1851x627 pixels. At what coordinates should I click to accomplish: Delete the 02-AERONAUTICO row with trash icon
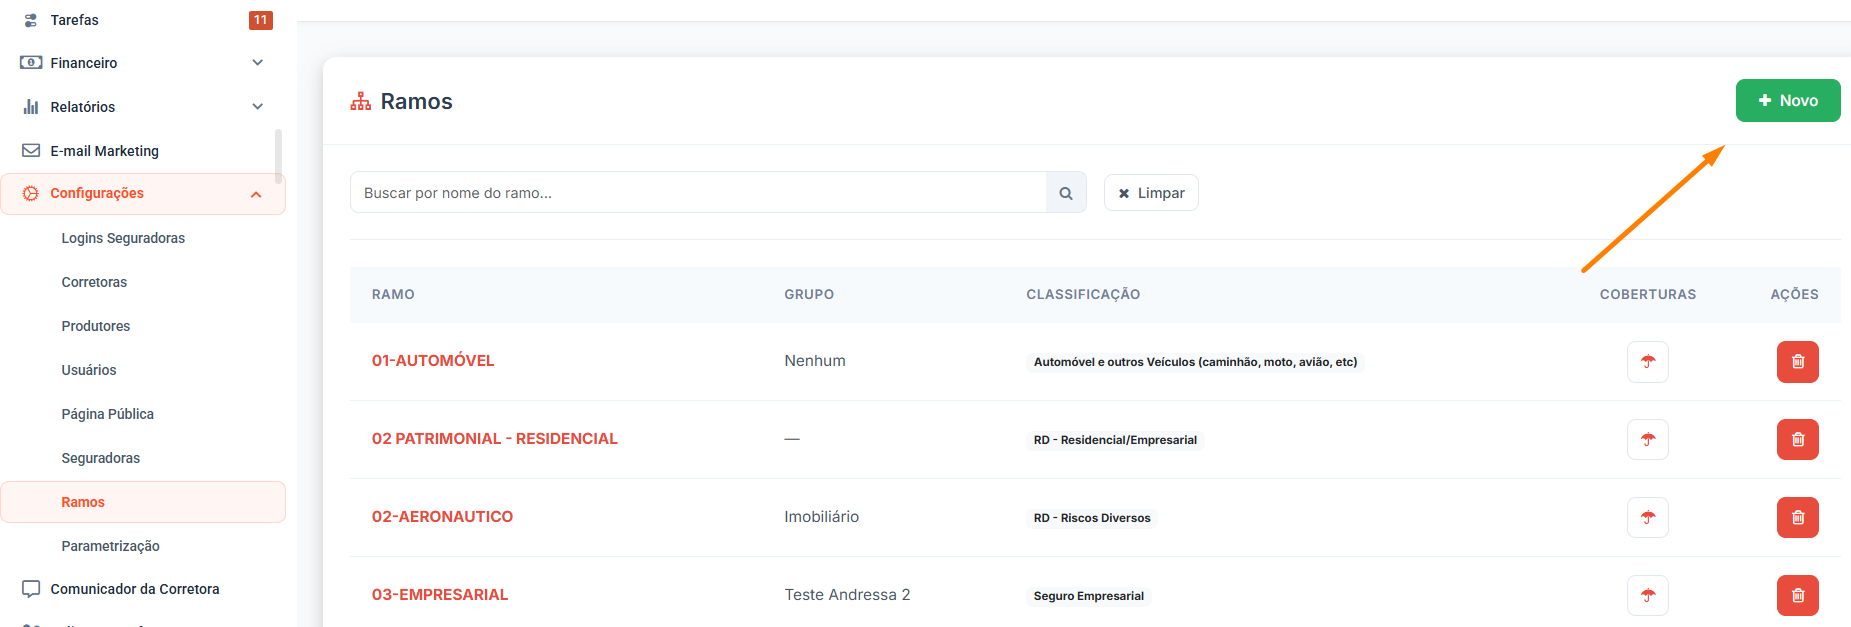1797,518
